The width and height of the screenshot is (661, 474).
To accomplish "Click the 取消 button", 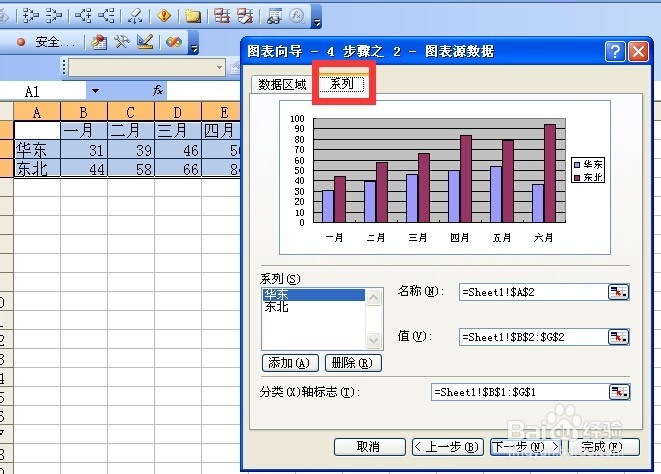I will coord(369,447).
